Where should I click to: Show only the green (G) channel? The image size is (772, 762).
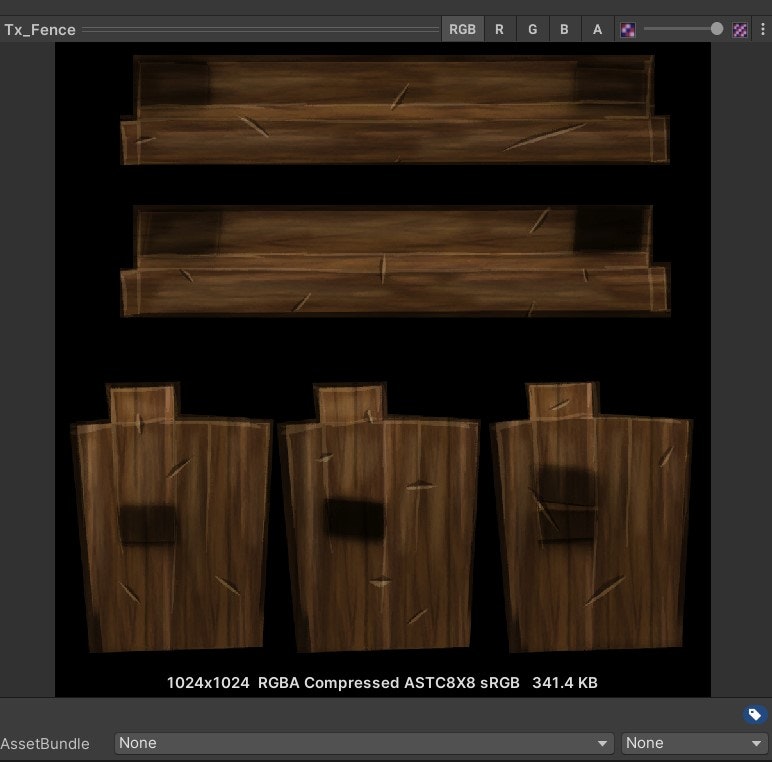coord(532,30)
